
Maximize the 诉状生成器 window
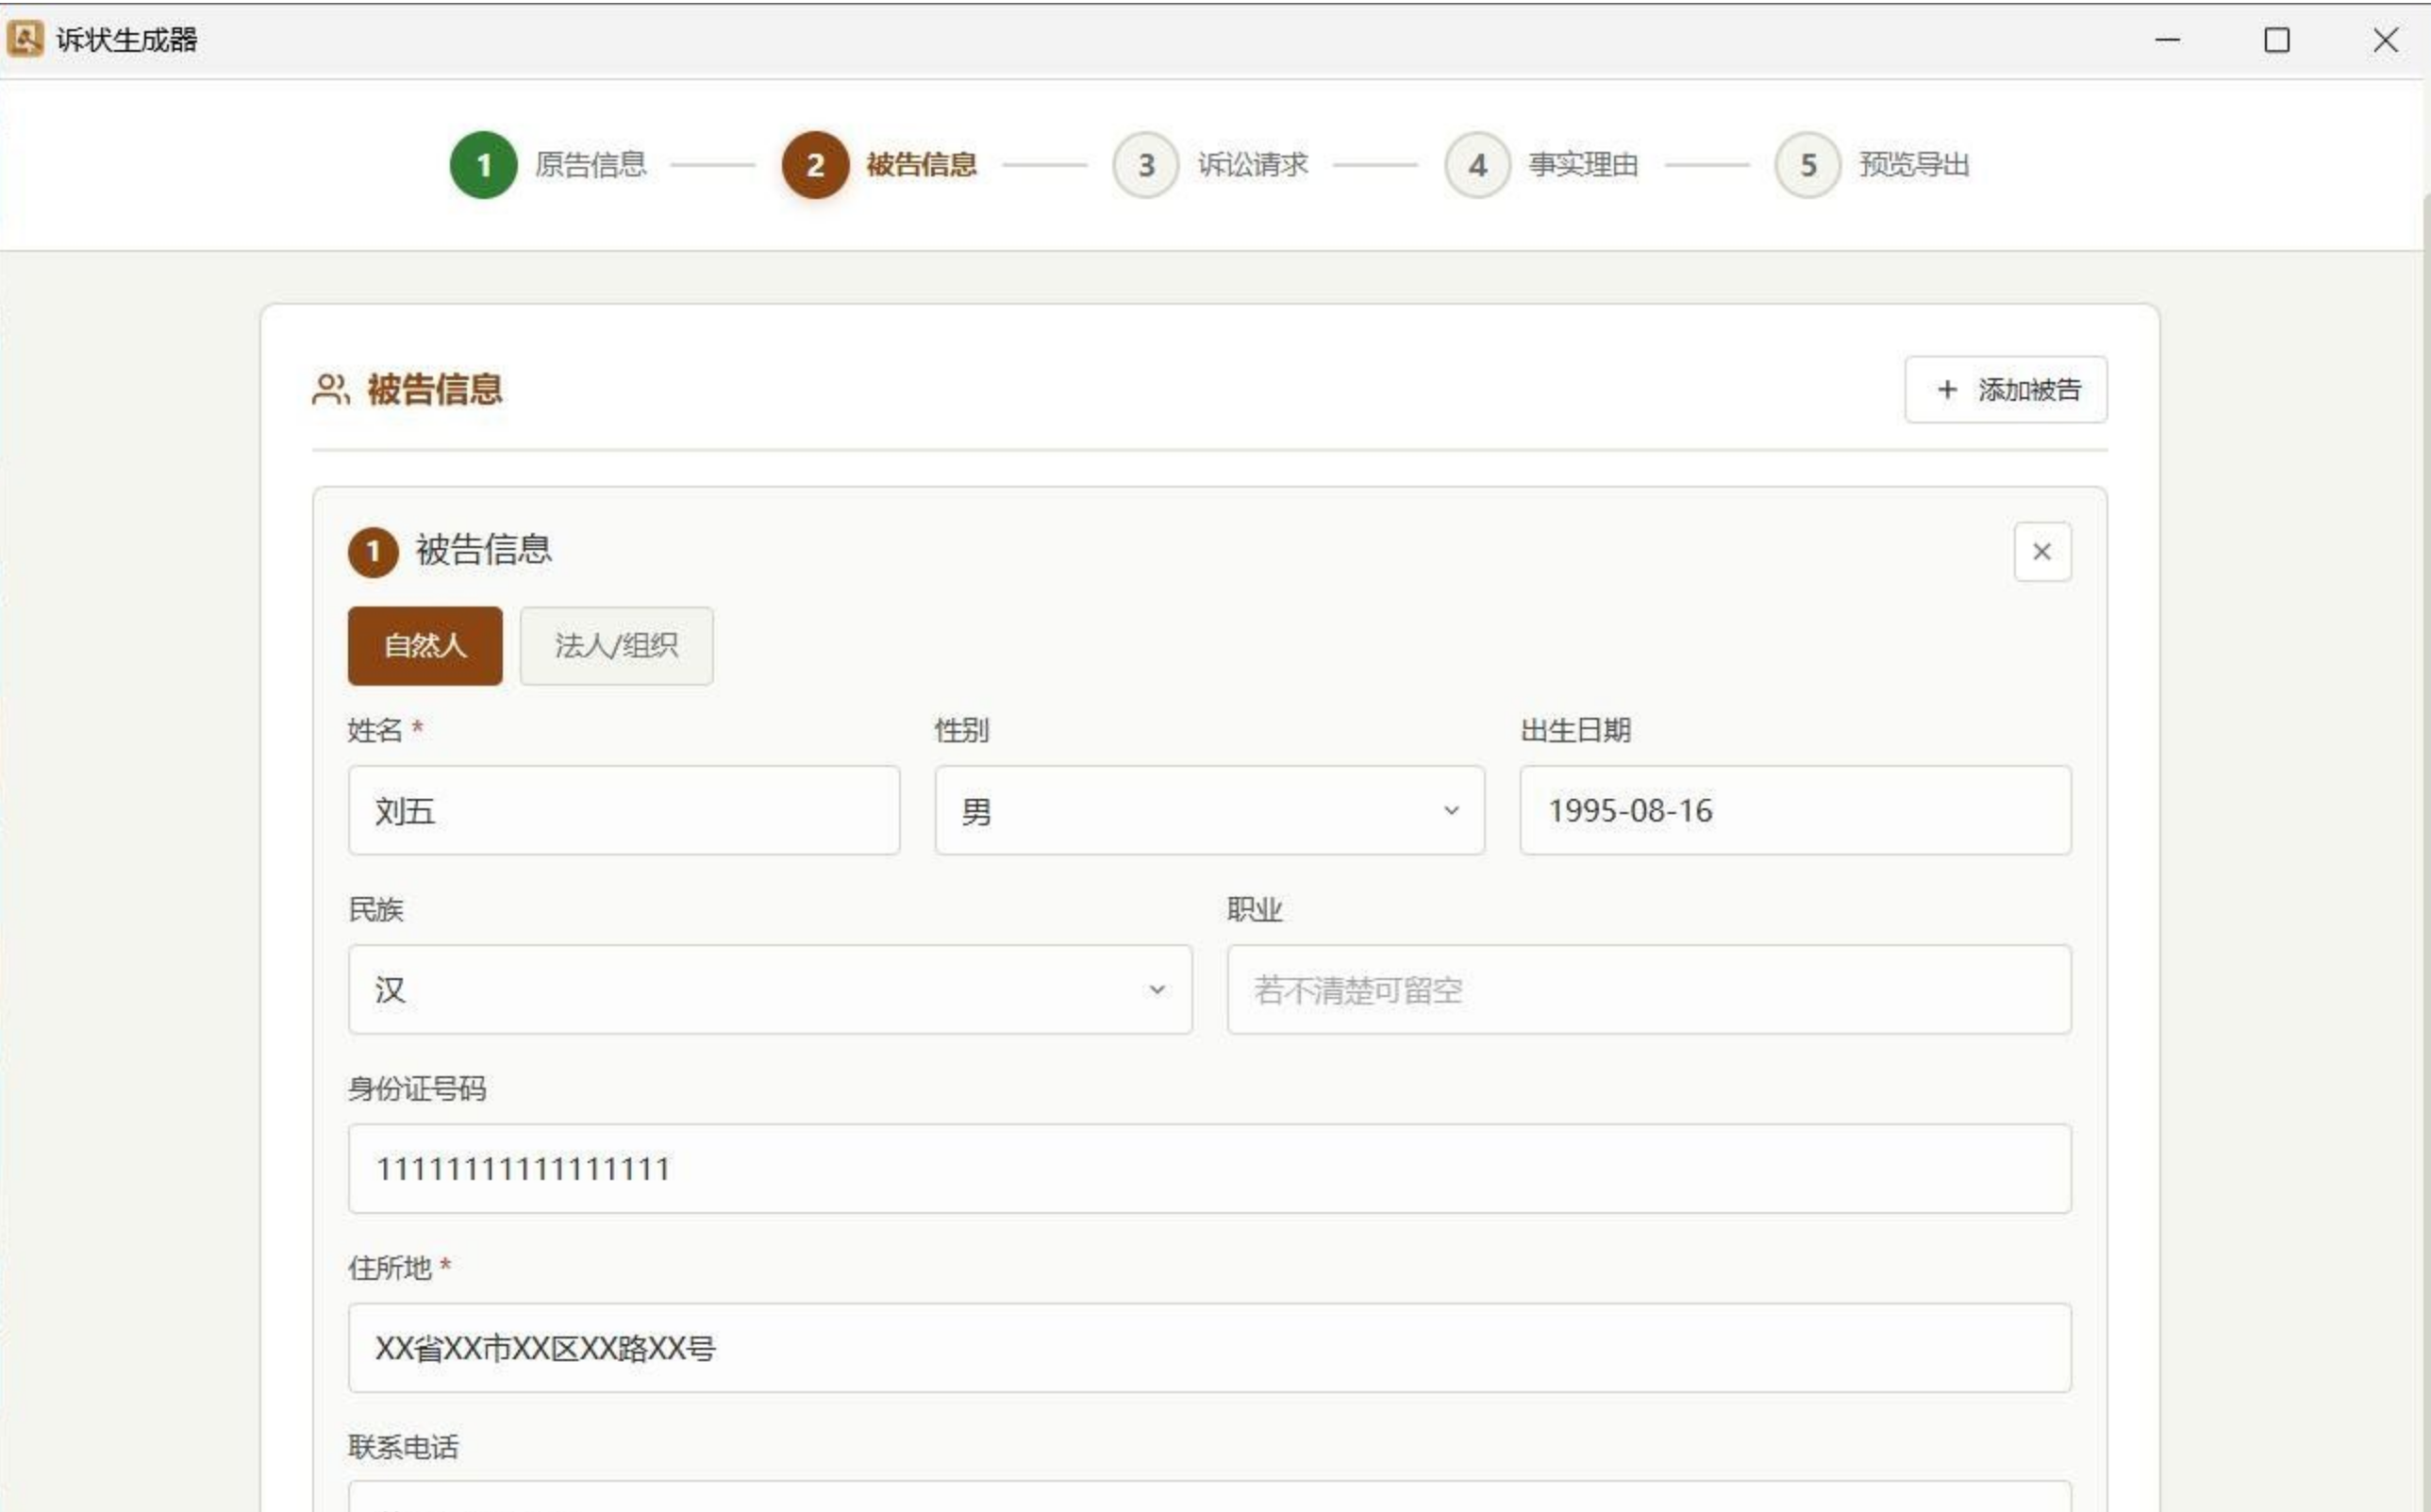point(2277,40)
